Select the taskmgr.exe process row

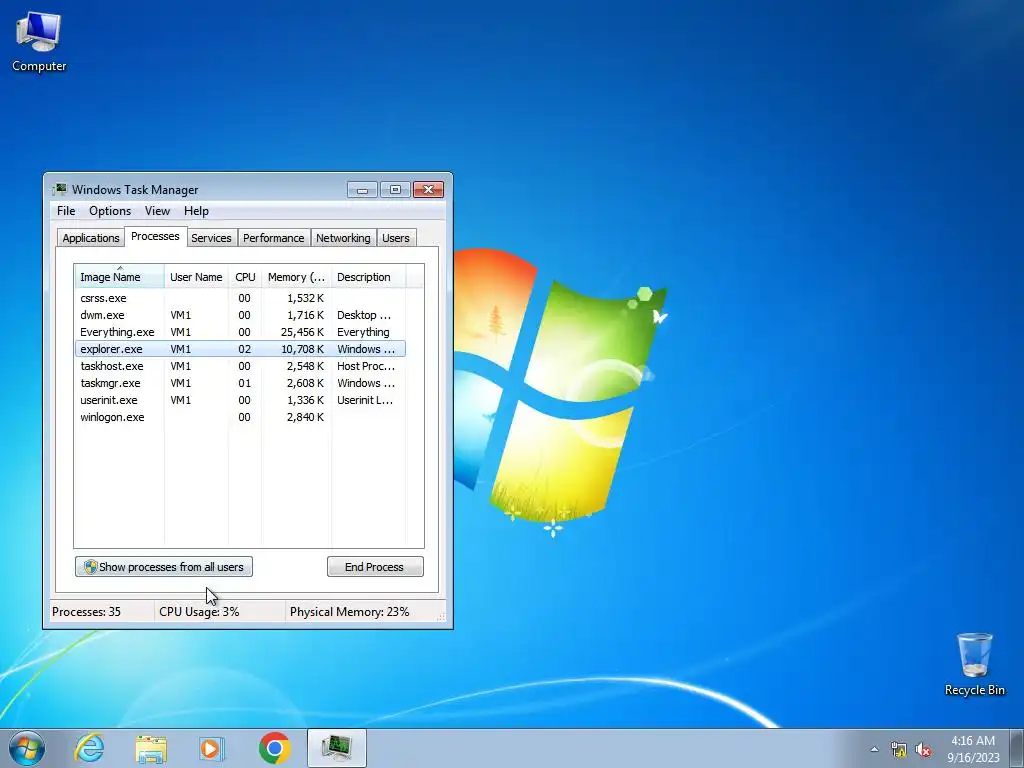tap(240, 383)
